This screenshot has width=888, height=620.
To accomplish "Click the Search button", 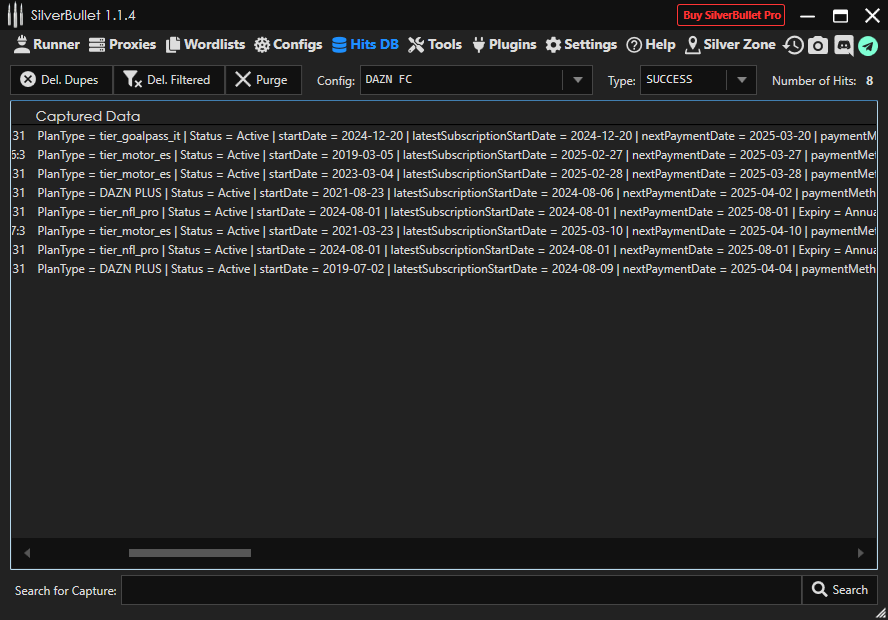I will coord(840,590).
